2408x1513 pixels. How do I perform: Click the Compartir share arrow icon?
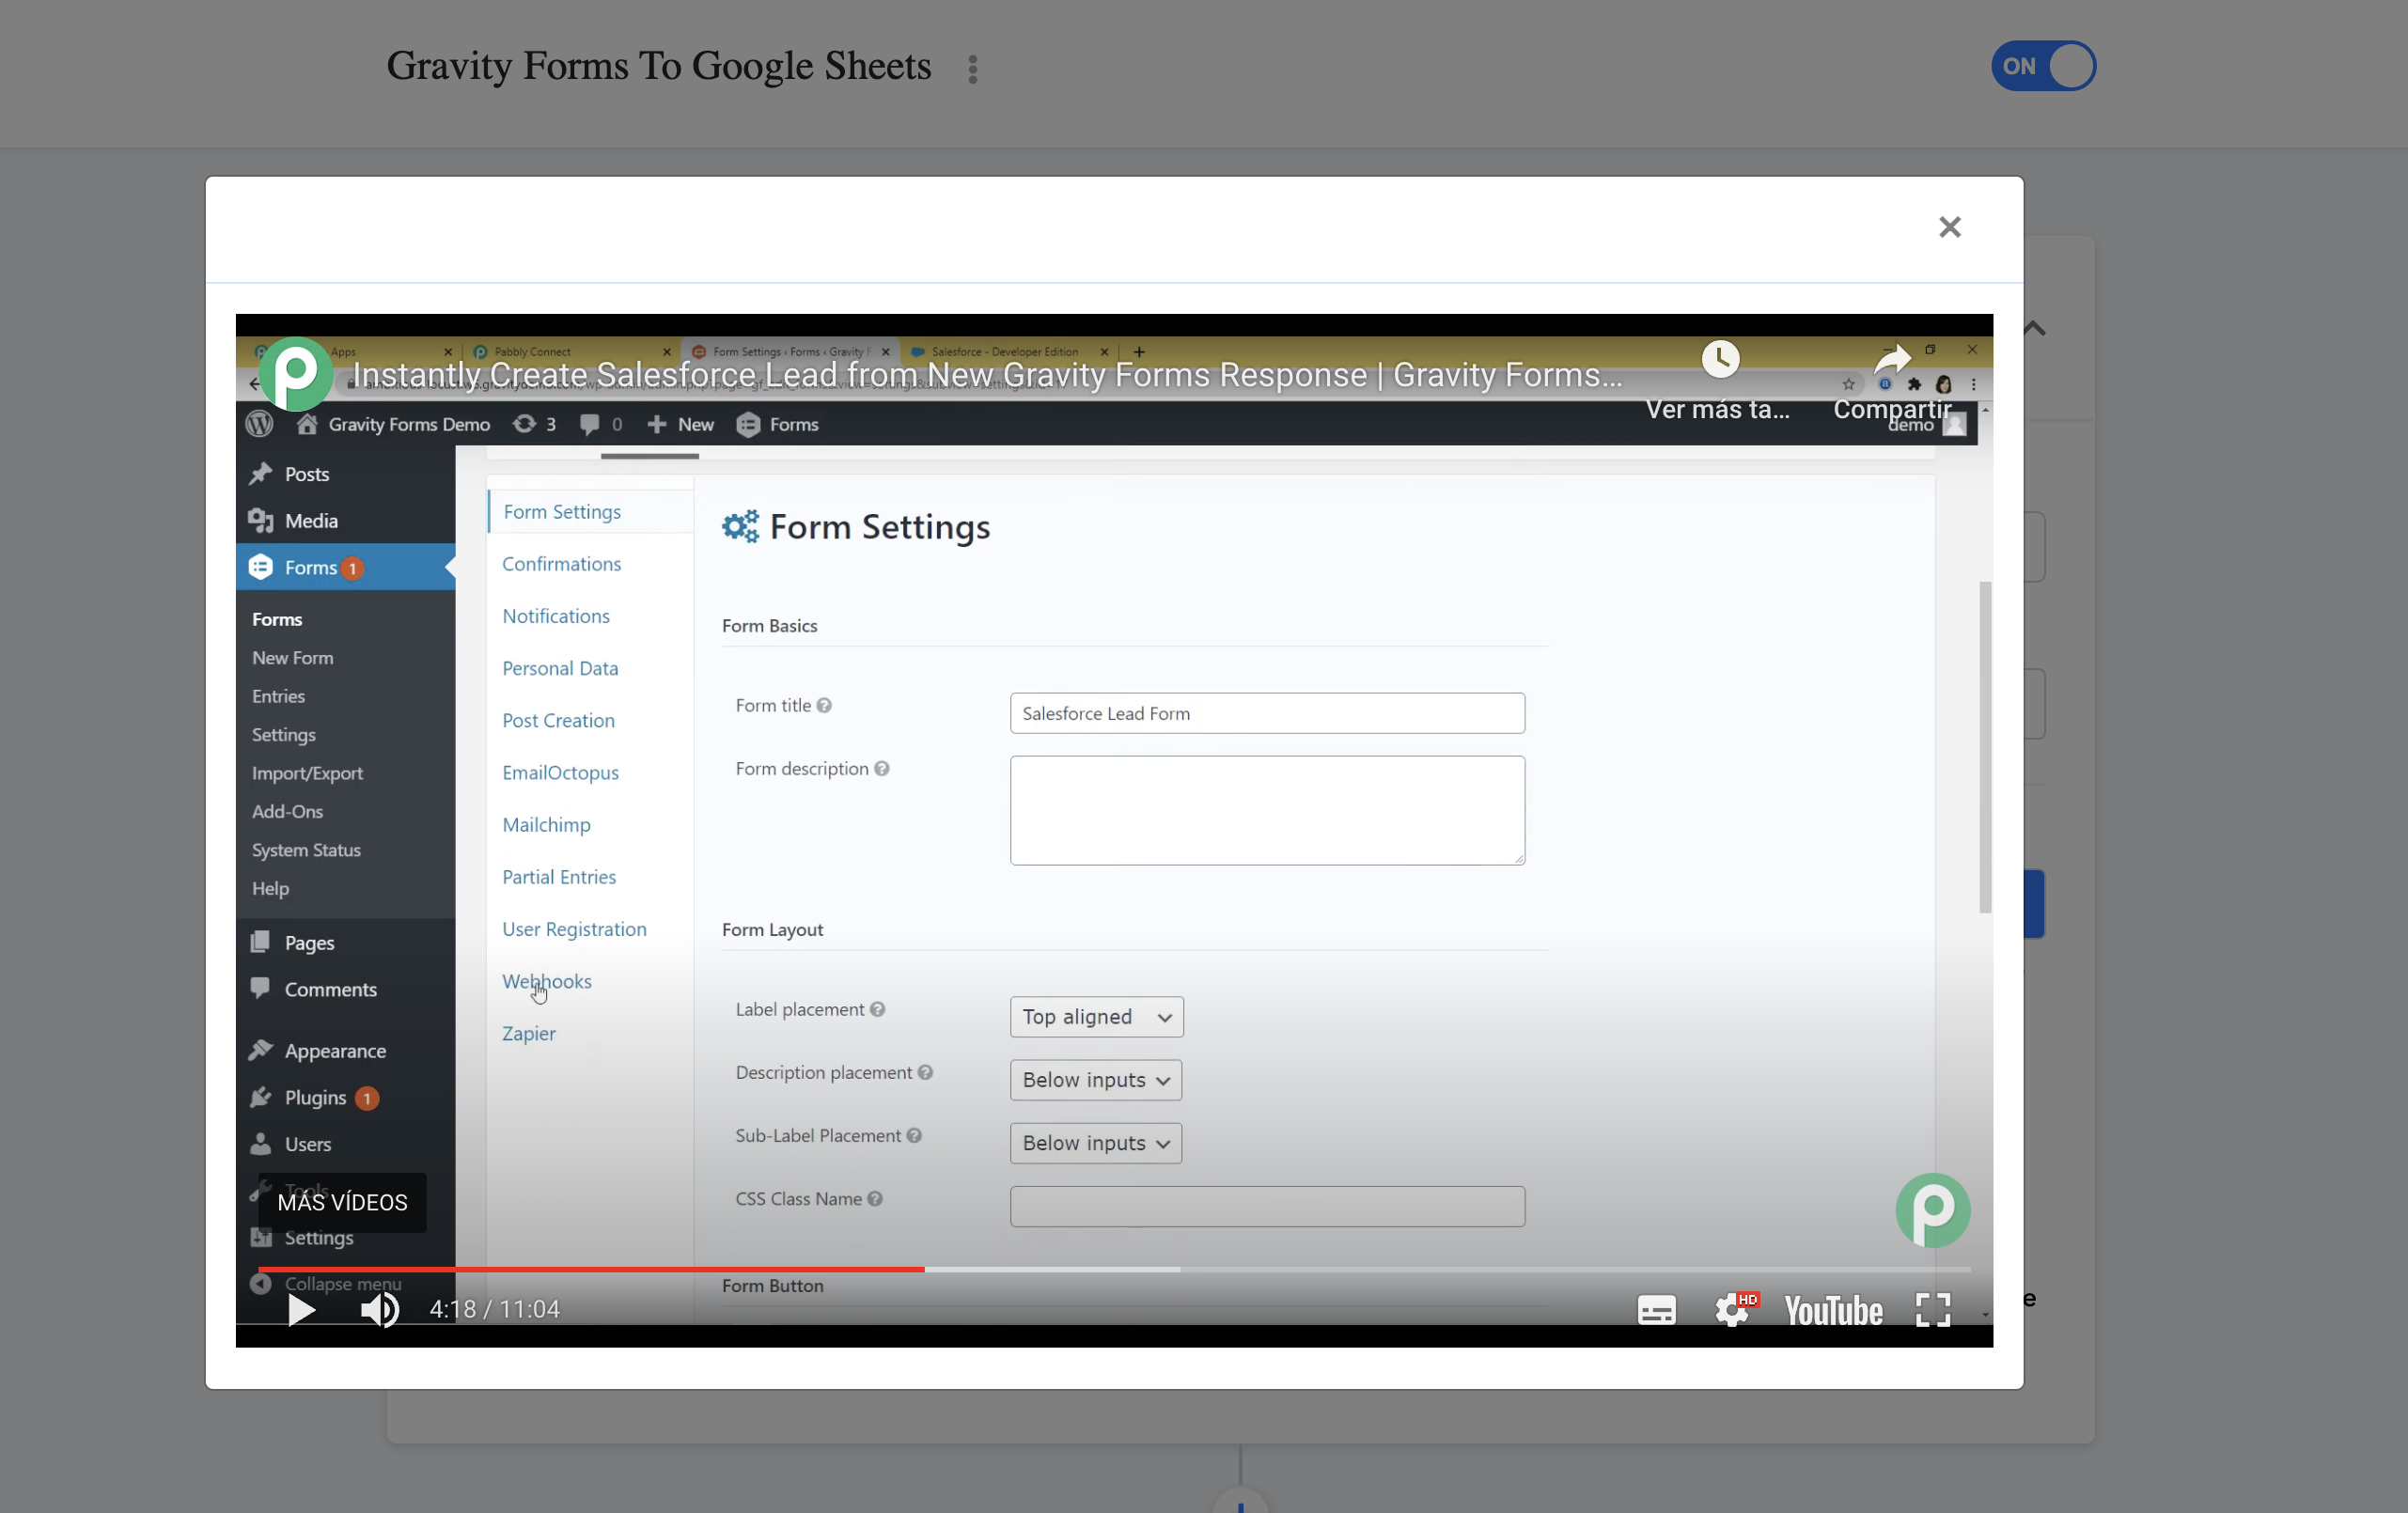1891,359
